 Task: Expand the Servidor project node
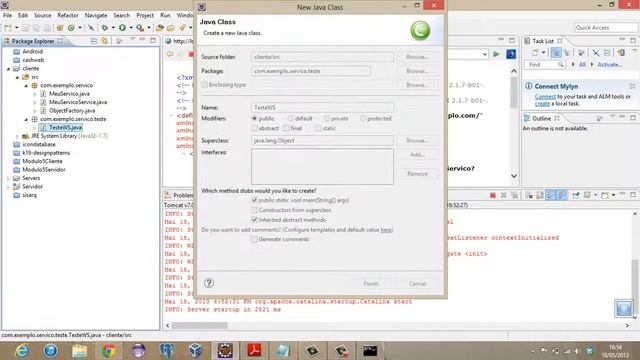(x=8, y=187)
